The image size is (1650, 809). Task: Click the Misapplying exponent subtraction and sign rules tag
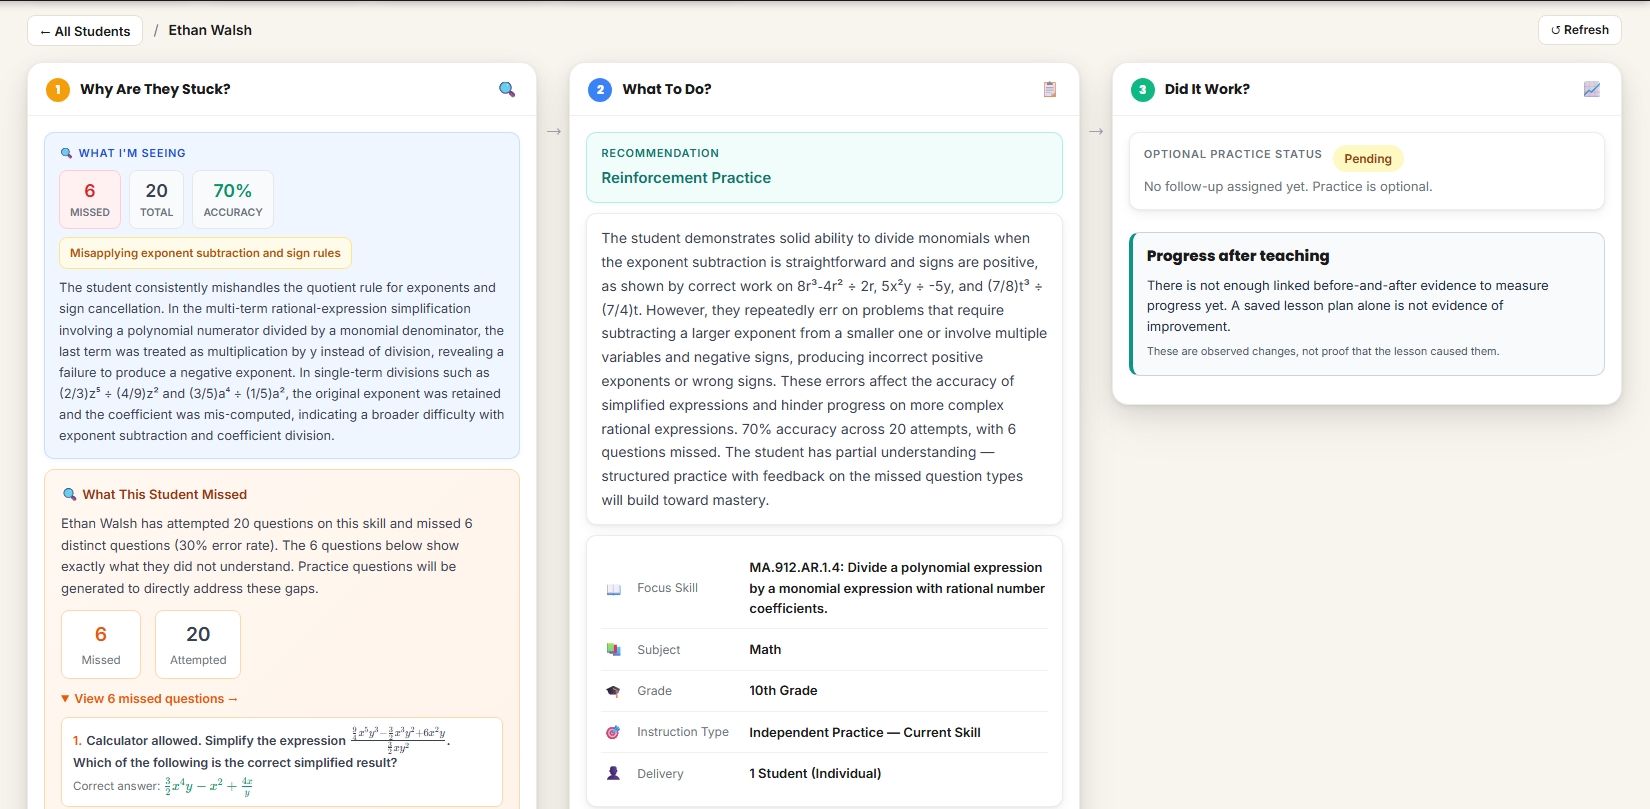[205, 253]
